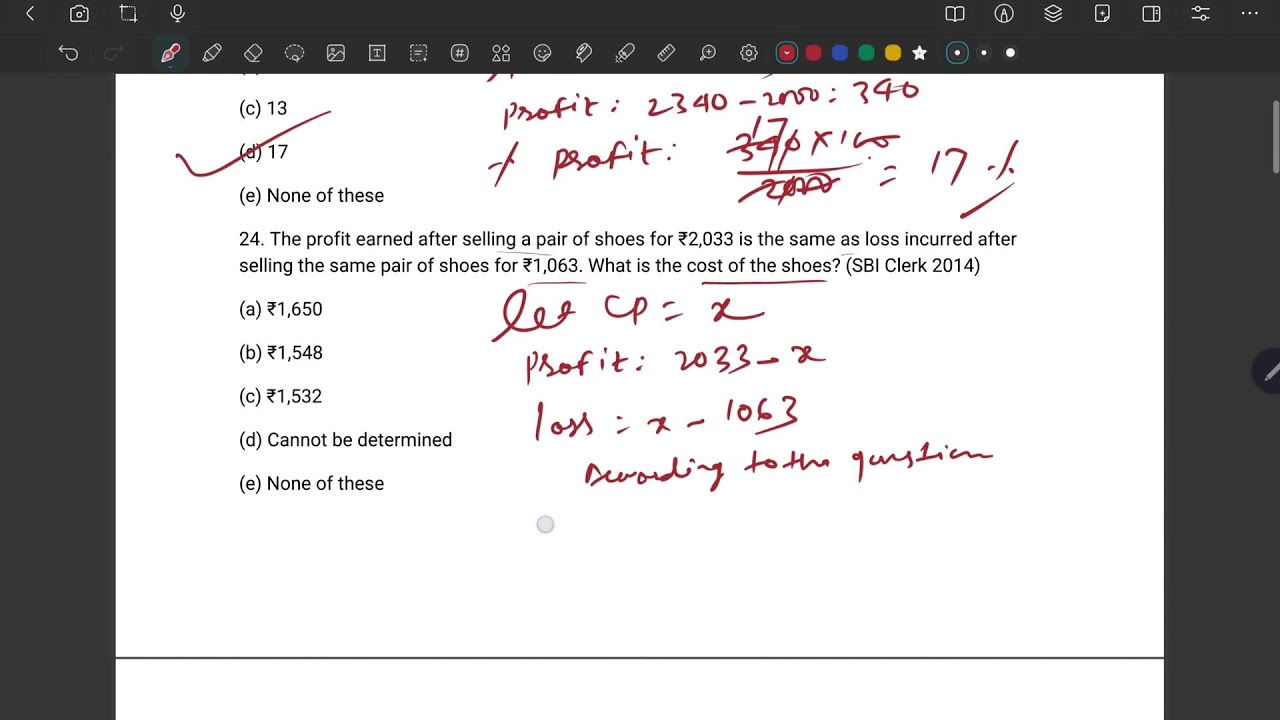Select the tape tool

pos(584,53)
